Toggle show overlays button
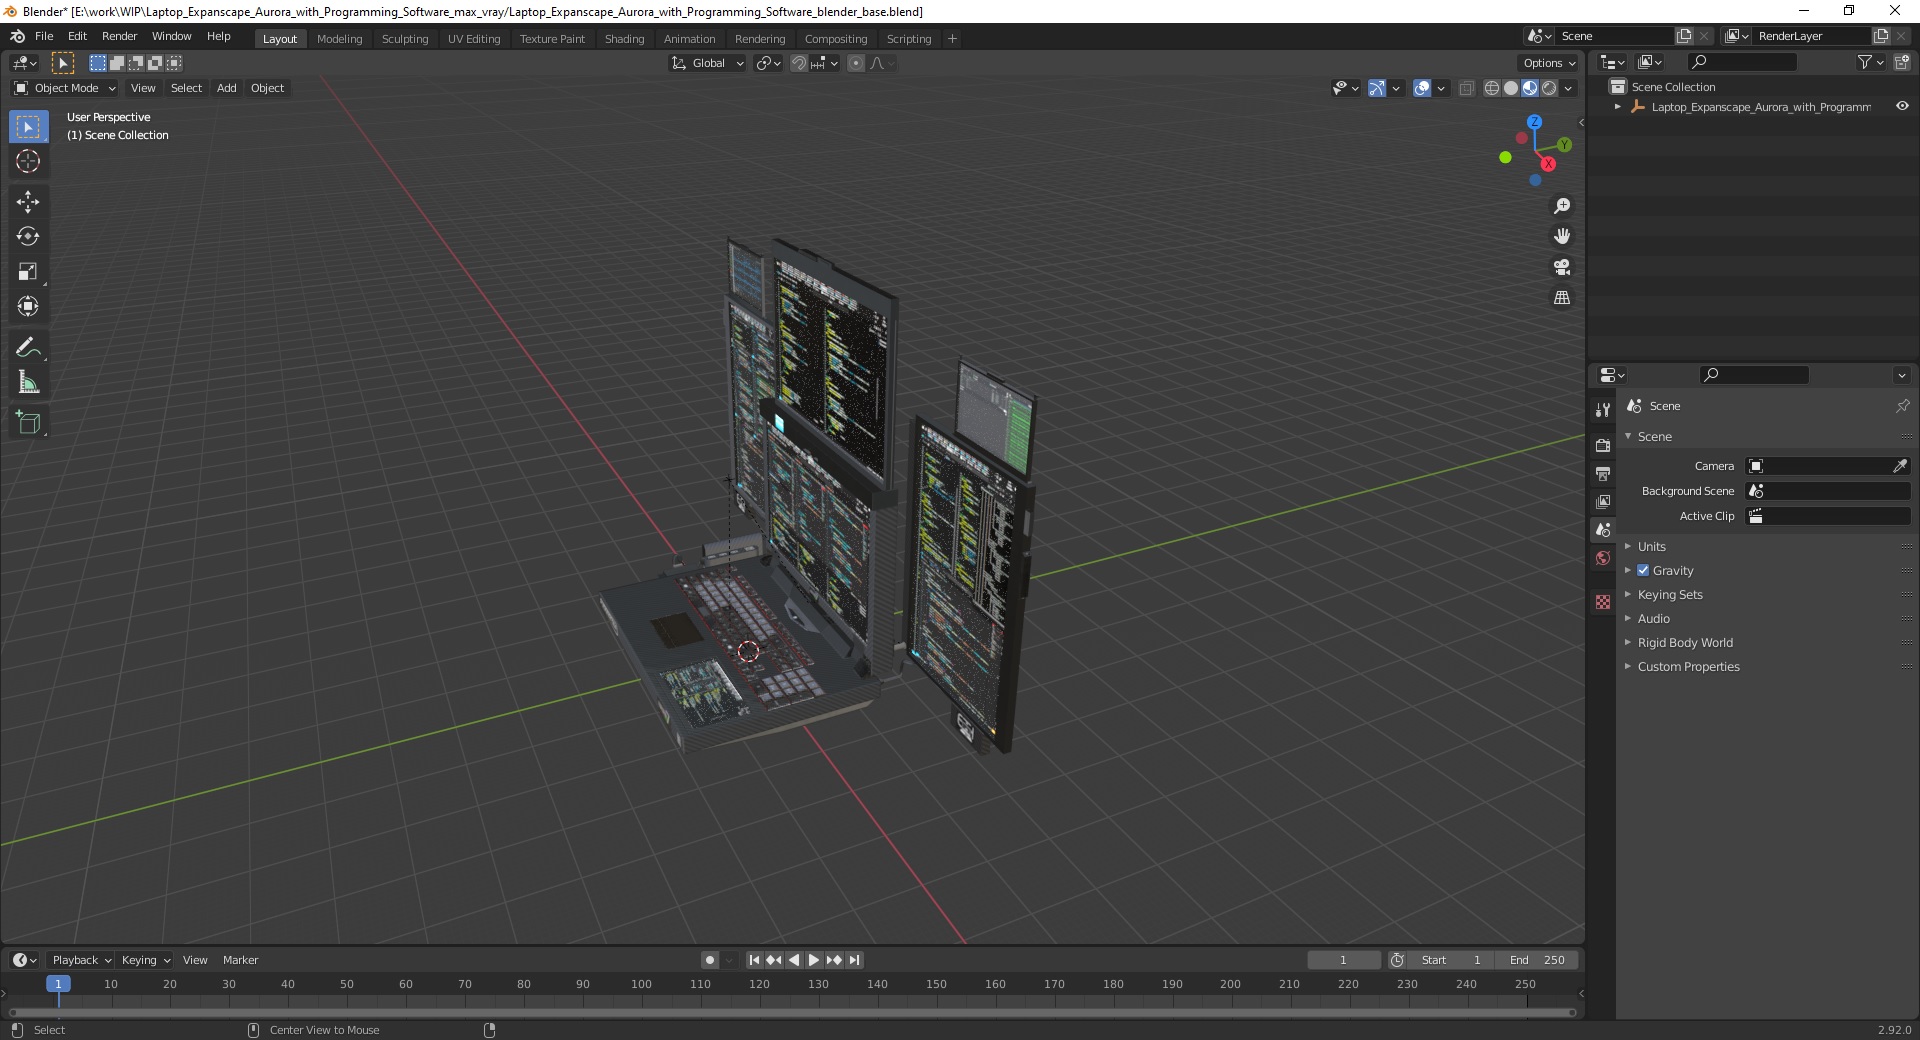The image size is (1920, 1040). coord(1422,88)
